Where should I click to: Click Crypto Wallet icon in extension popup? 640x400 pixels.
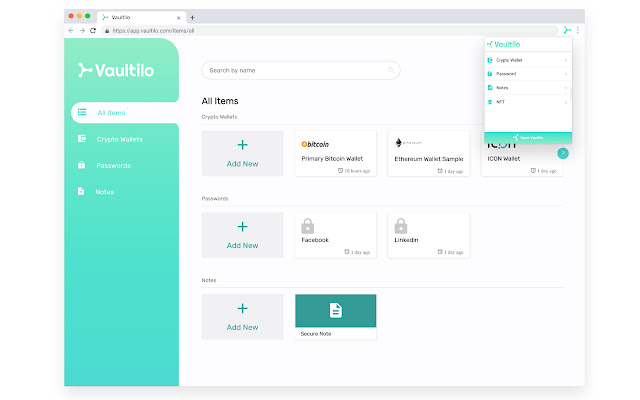[x=490, y=60]
